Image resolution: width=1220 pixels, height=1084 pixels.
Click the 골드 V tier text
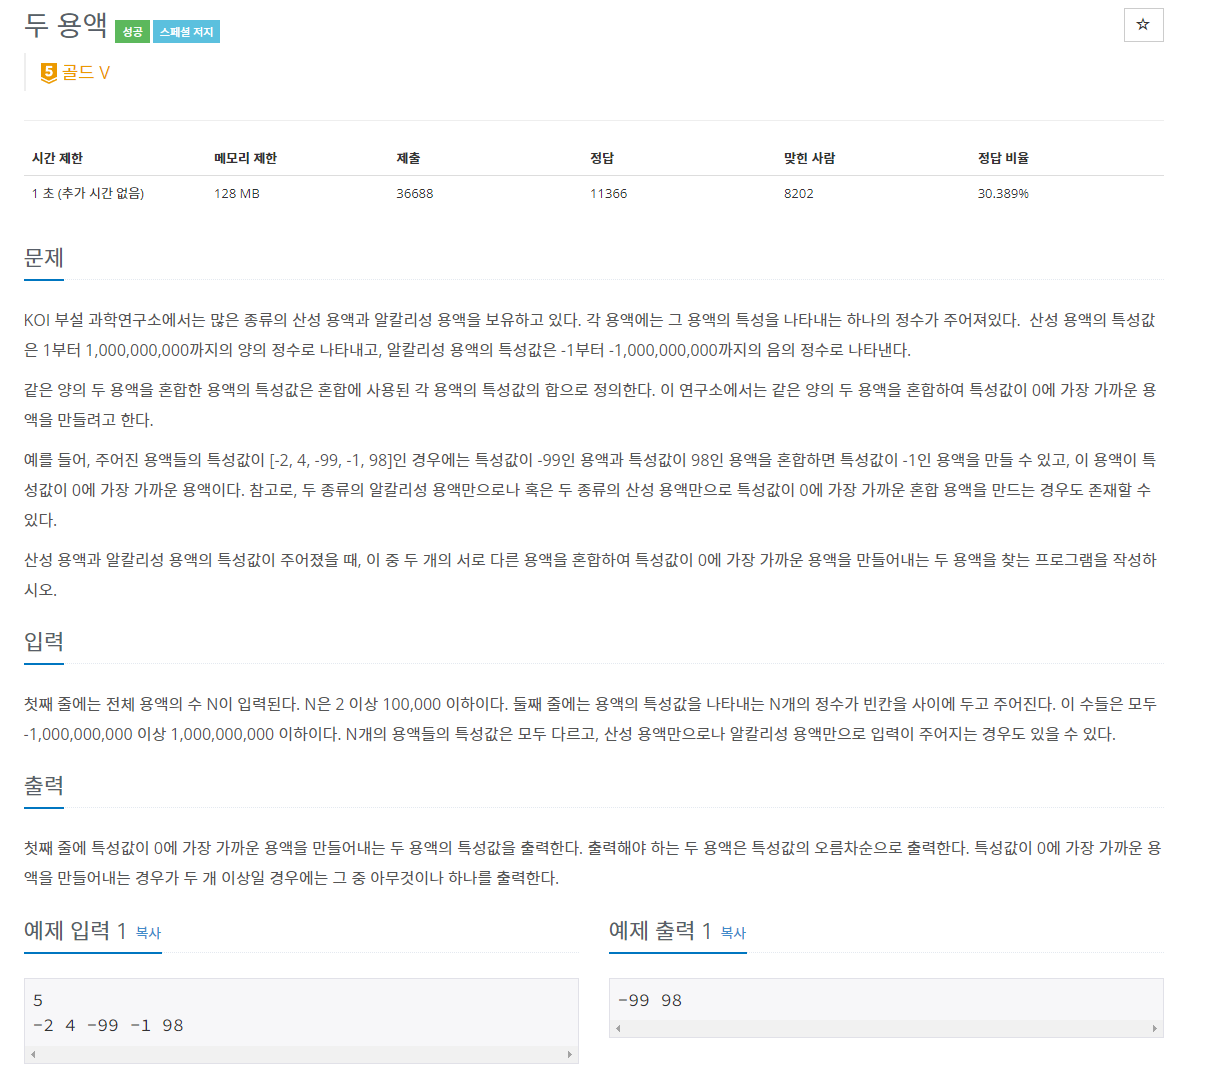(x=86, y=72)
